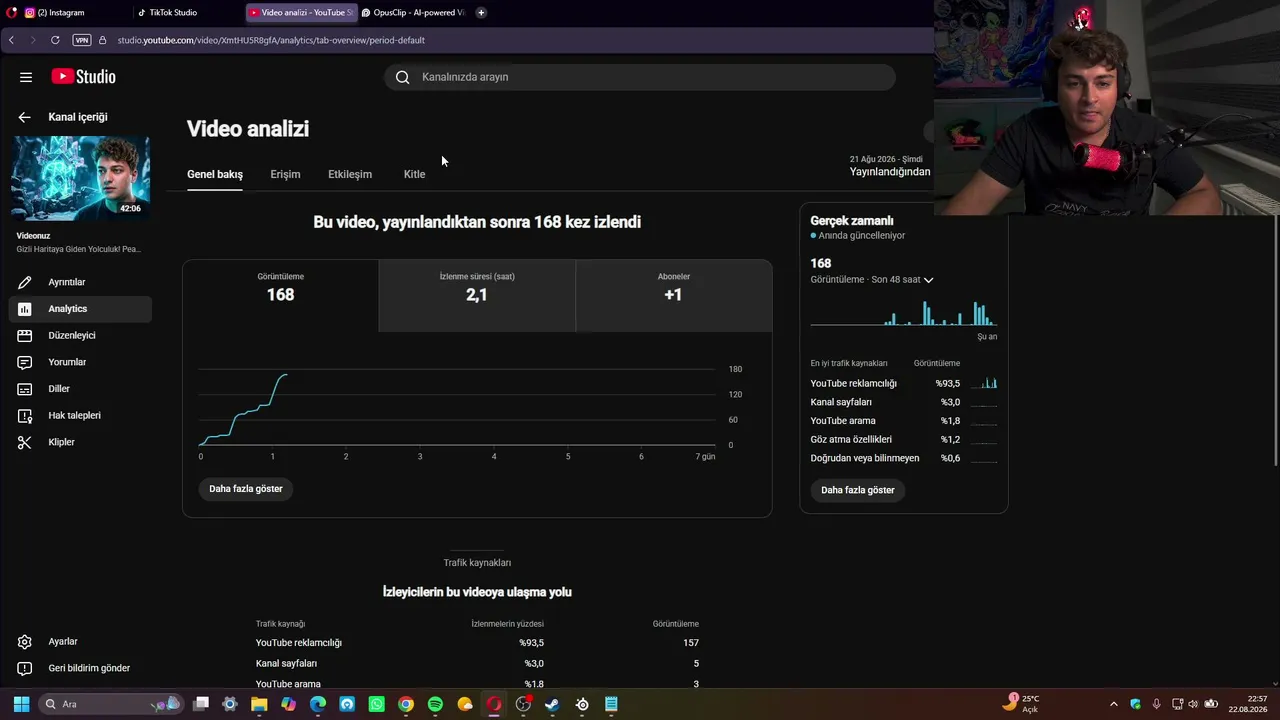1280x720 pixels.
Task: Select the İzlenme süresi metric card
Action: (477, 296)
